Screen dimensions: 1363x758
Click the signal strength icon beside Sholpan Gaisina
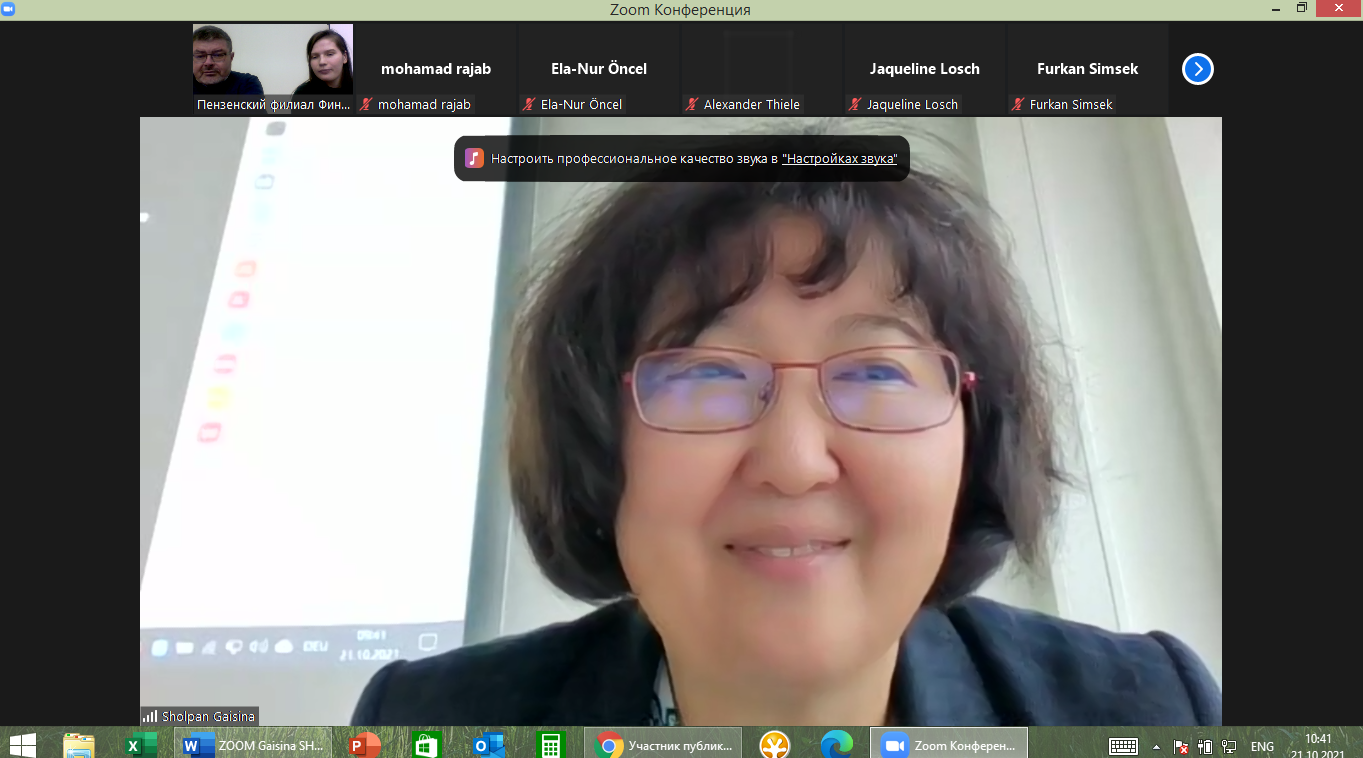[150, 716]
